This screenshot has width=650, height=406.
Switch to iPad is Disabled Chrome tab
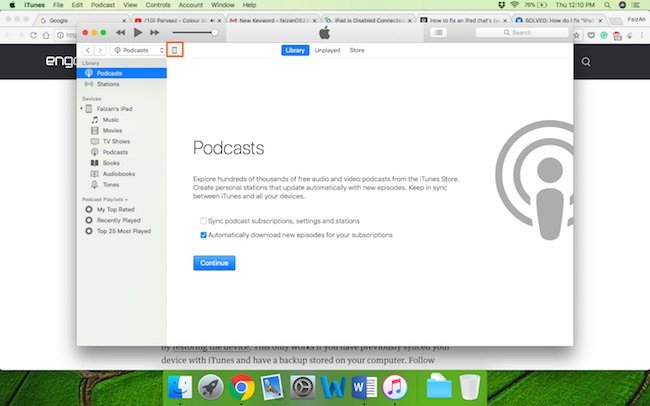click(368, 20)
